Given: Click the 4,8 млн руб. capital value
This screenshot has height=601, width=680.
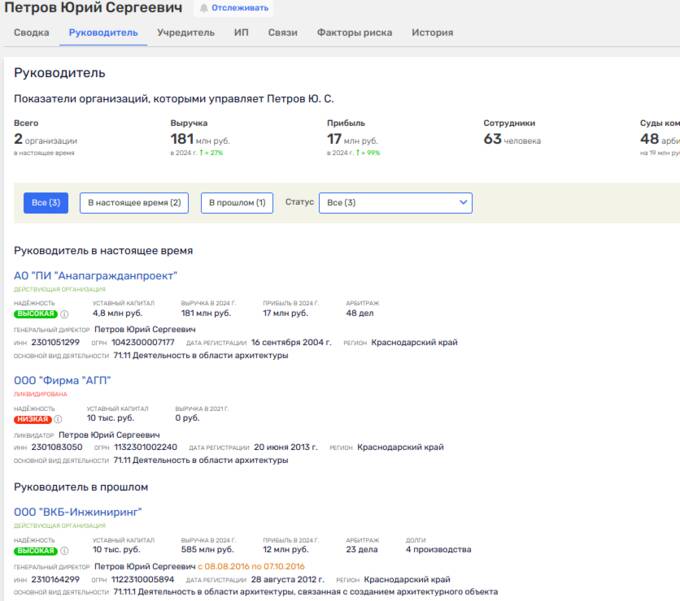Looking at the screenshot, I should point(118,313).
